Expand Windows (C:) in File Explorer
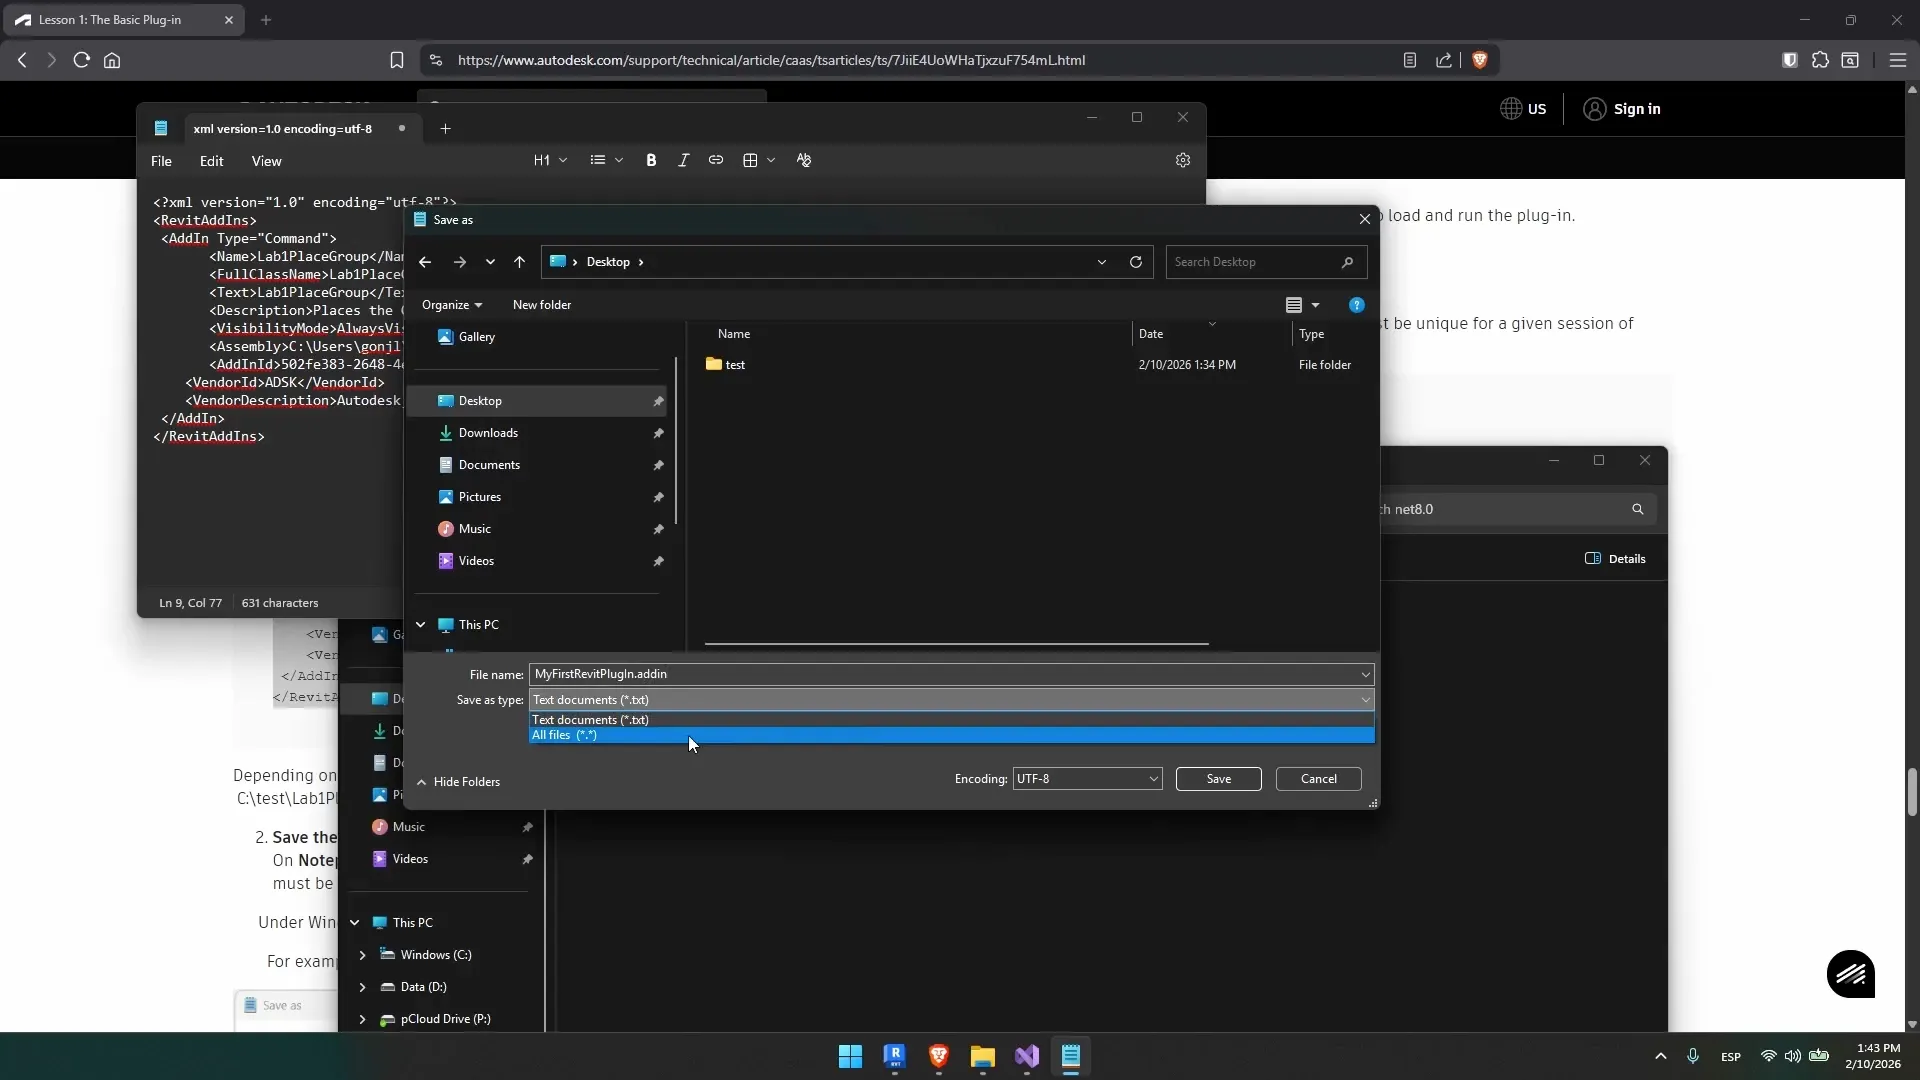 coord(363,955)
